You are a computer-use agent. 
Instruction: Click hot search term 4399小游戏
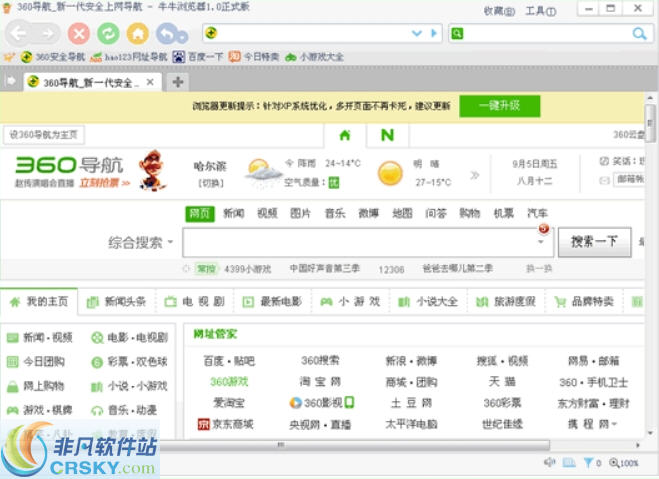pos(248,269)
